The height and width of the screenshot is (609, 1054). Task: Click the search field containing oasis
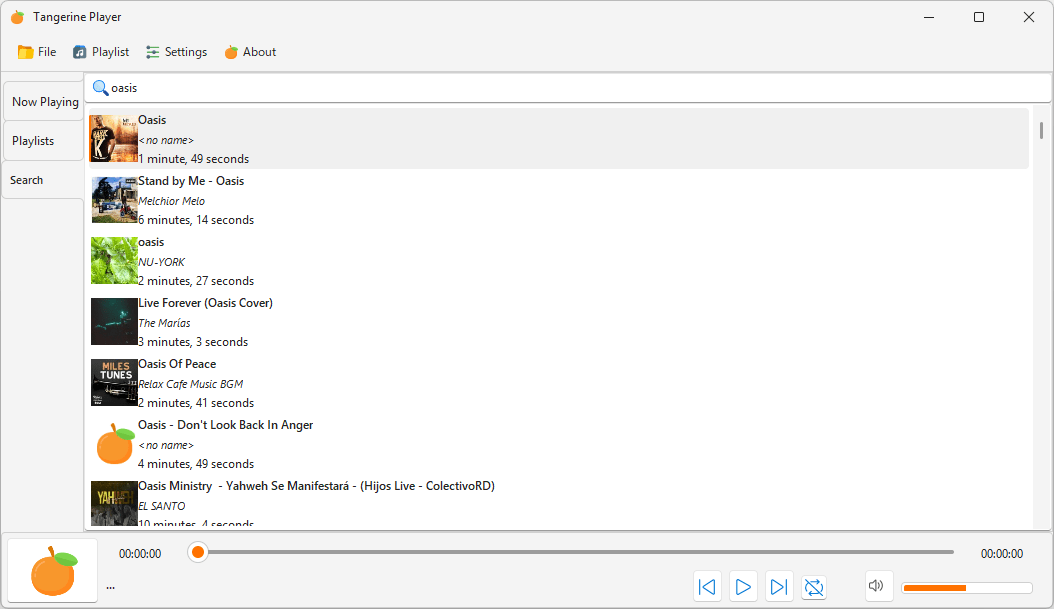click(568, 88)
